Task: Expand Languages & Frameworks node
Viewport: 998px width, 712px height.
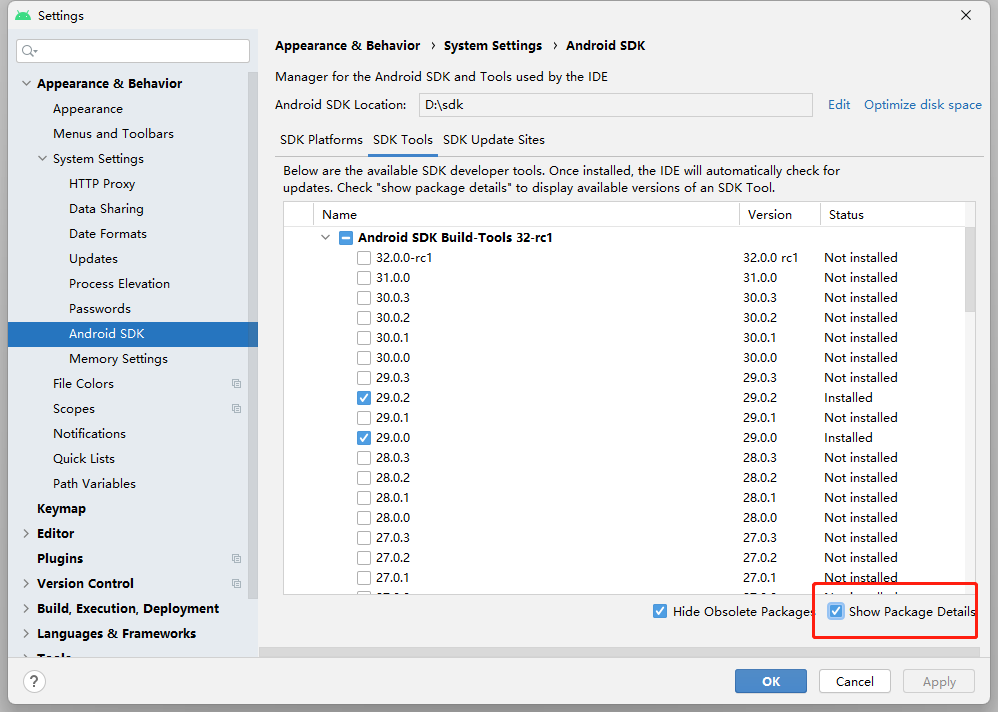Action: tap(26, 633)
